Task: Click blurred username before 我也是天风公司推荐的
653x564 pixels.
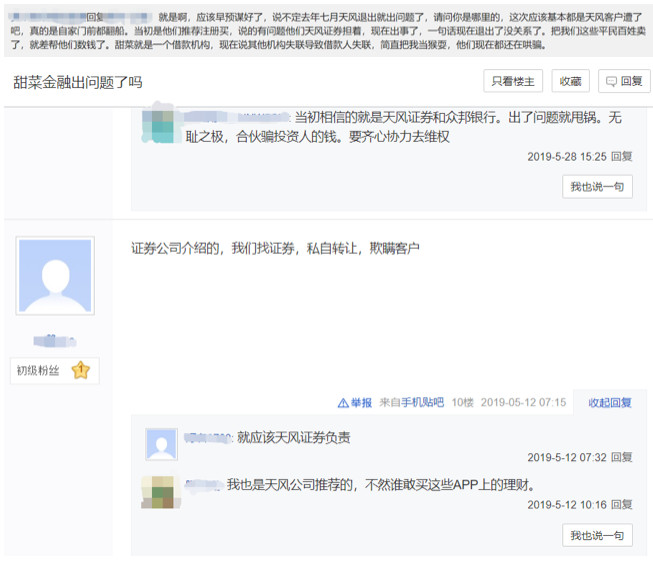Action: (204, 485)
